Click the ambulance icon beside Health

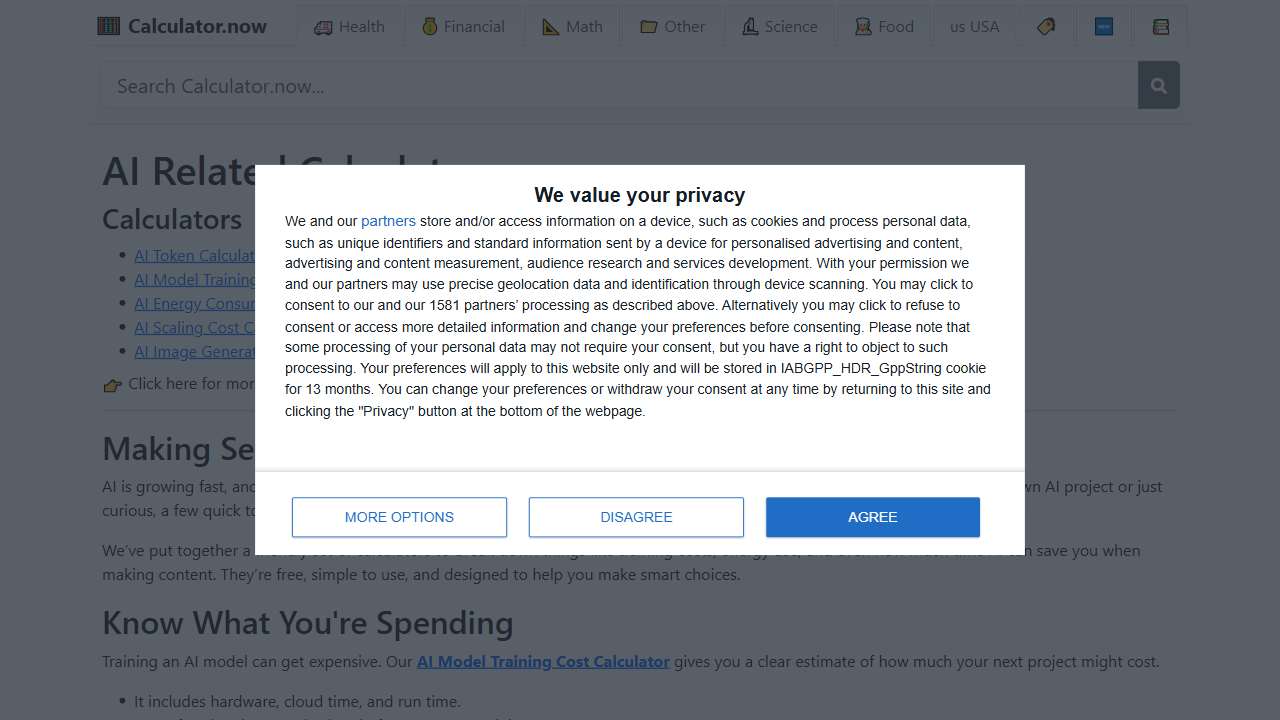[x=323, y=27]
